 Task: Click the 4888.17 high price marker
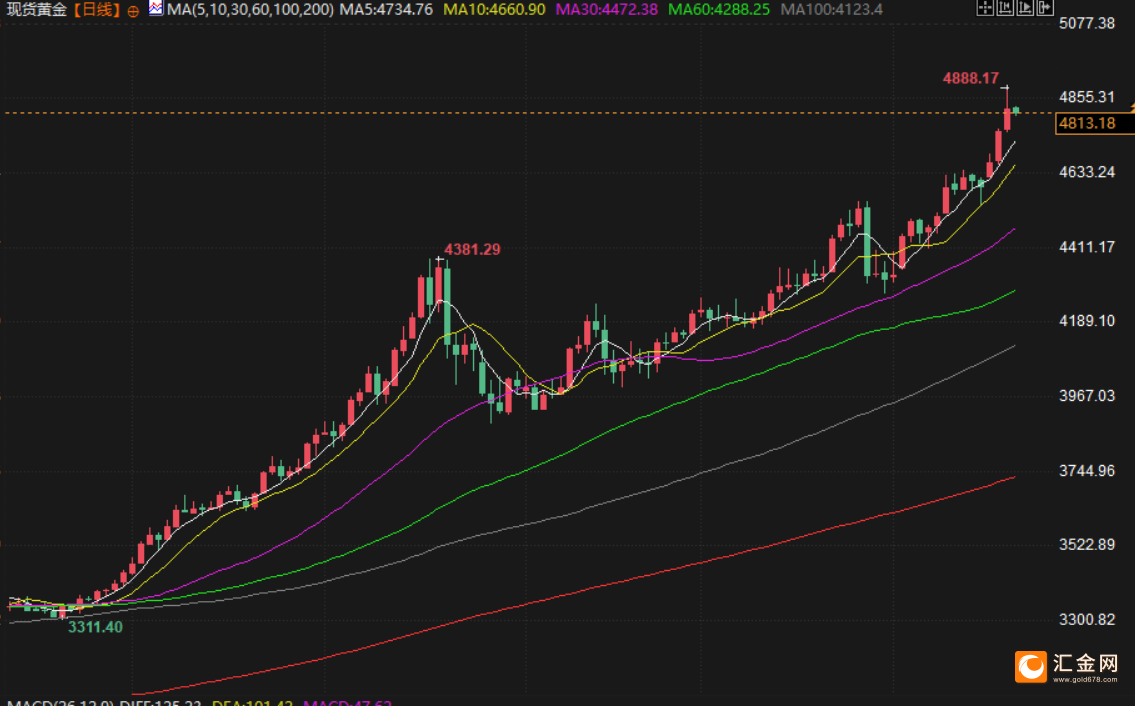(971, 78)
